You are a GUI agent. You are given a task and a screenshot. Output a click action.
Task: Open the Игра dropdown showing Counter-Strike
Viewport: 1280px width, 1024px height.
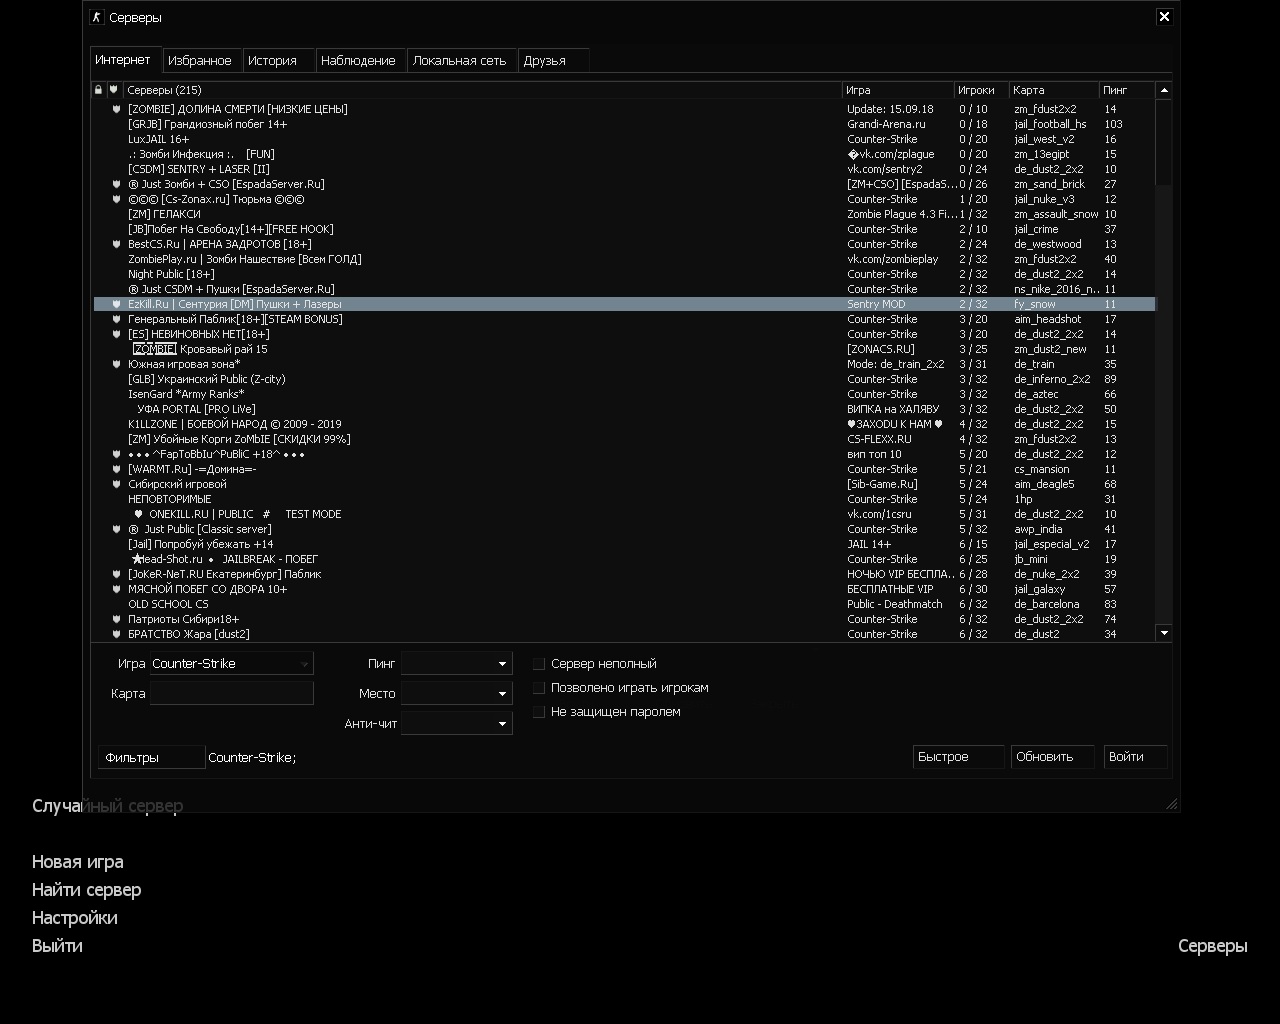[x=231, y=664]
